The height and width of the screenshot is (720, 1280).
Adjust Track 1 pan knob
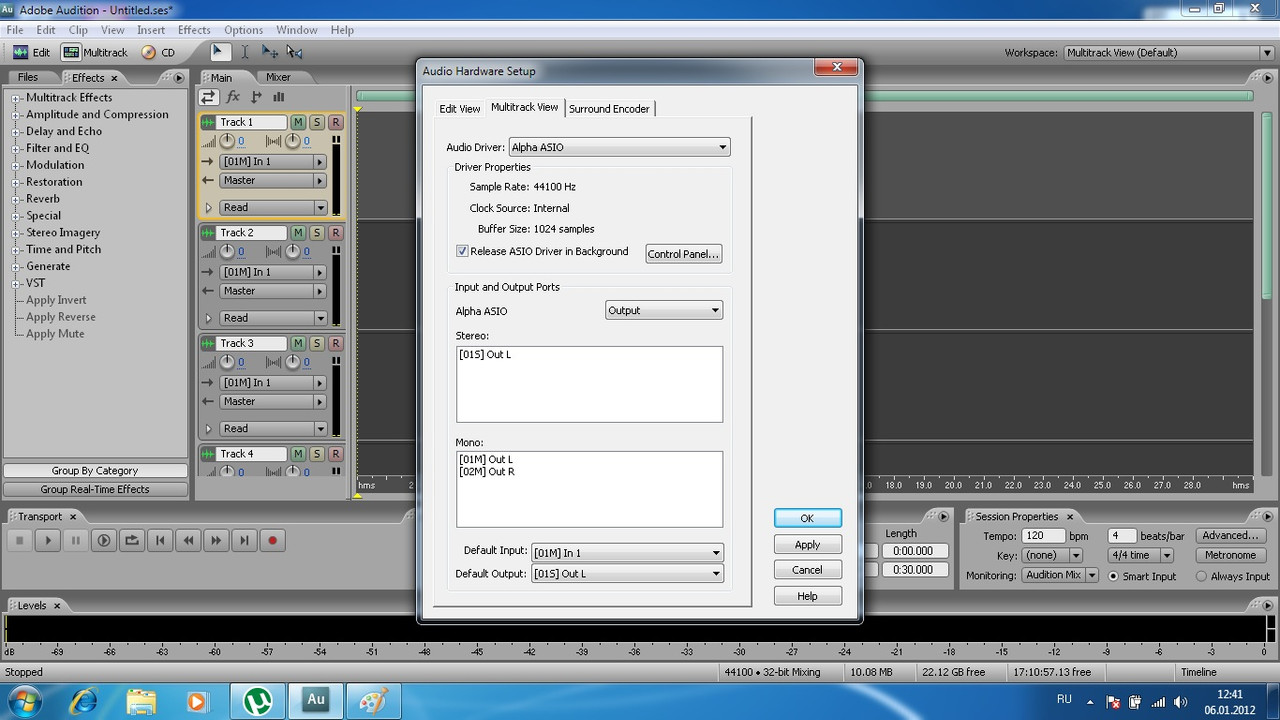coord(292,141)
